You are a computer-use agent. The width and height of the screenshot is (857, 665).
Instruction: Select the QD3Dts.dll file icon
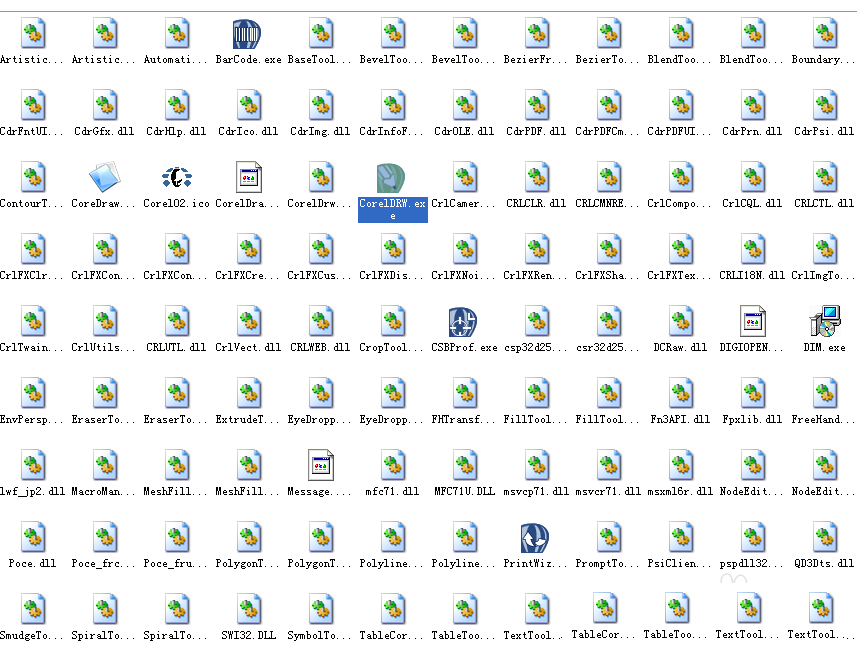(x=825, y=538)
